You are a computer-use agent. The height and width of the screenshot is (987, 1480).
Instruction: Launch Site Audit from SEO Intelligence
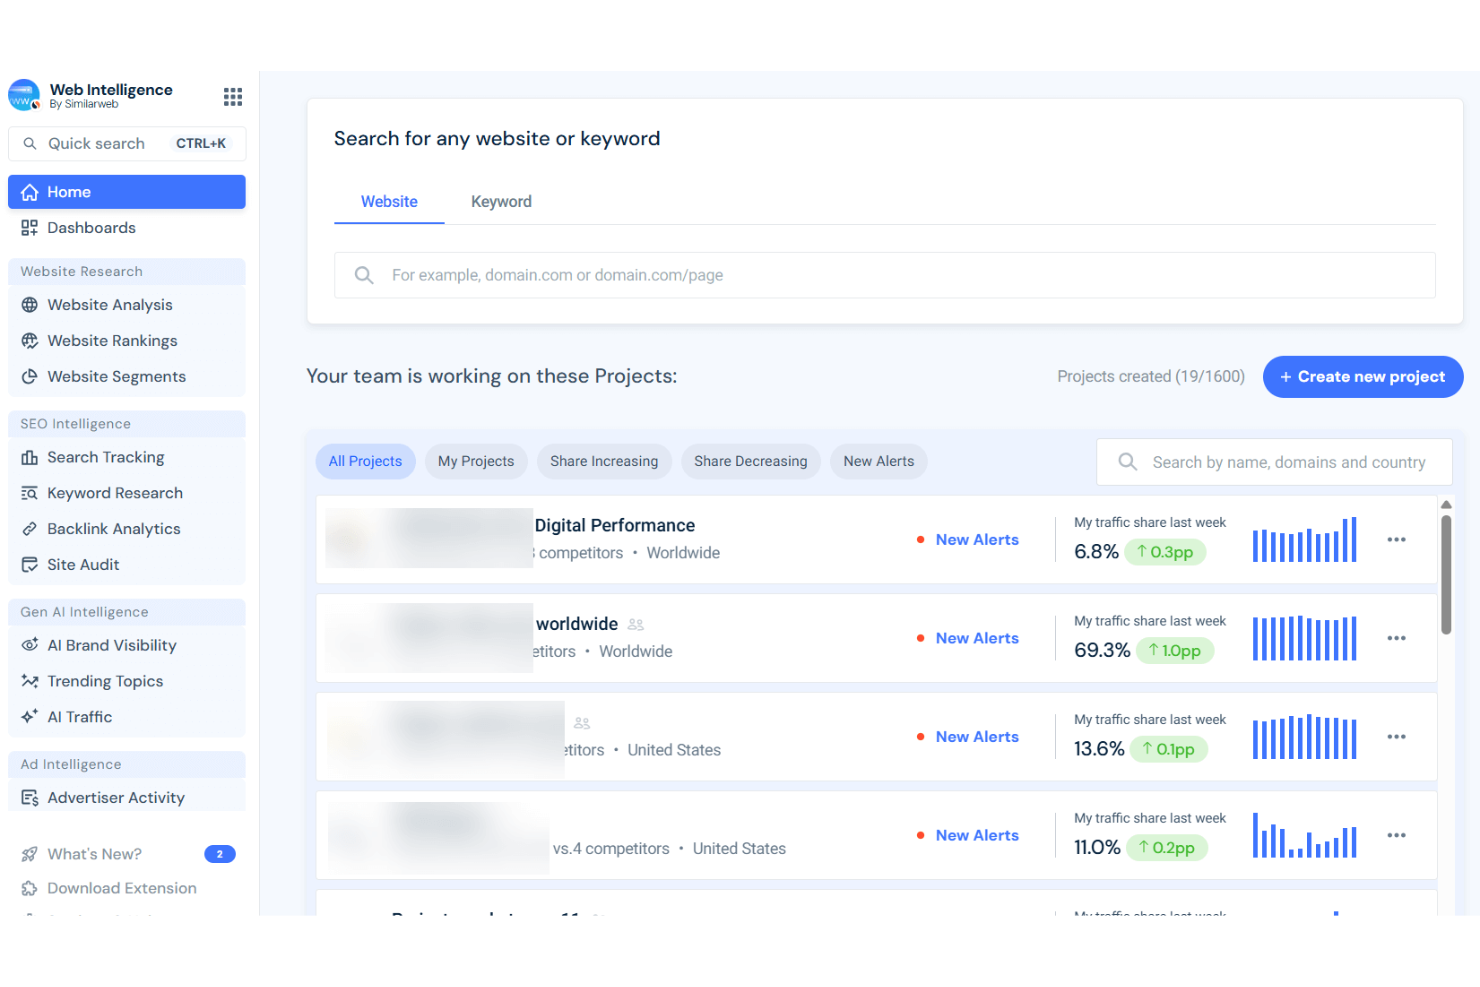[x=84, y=564]
